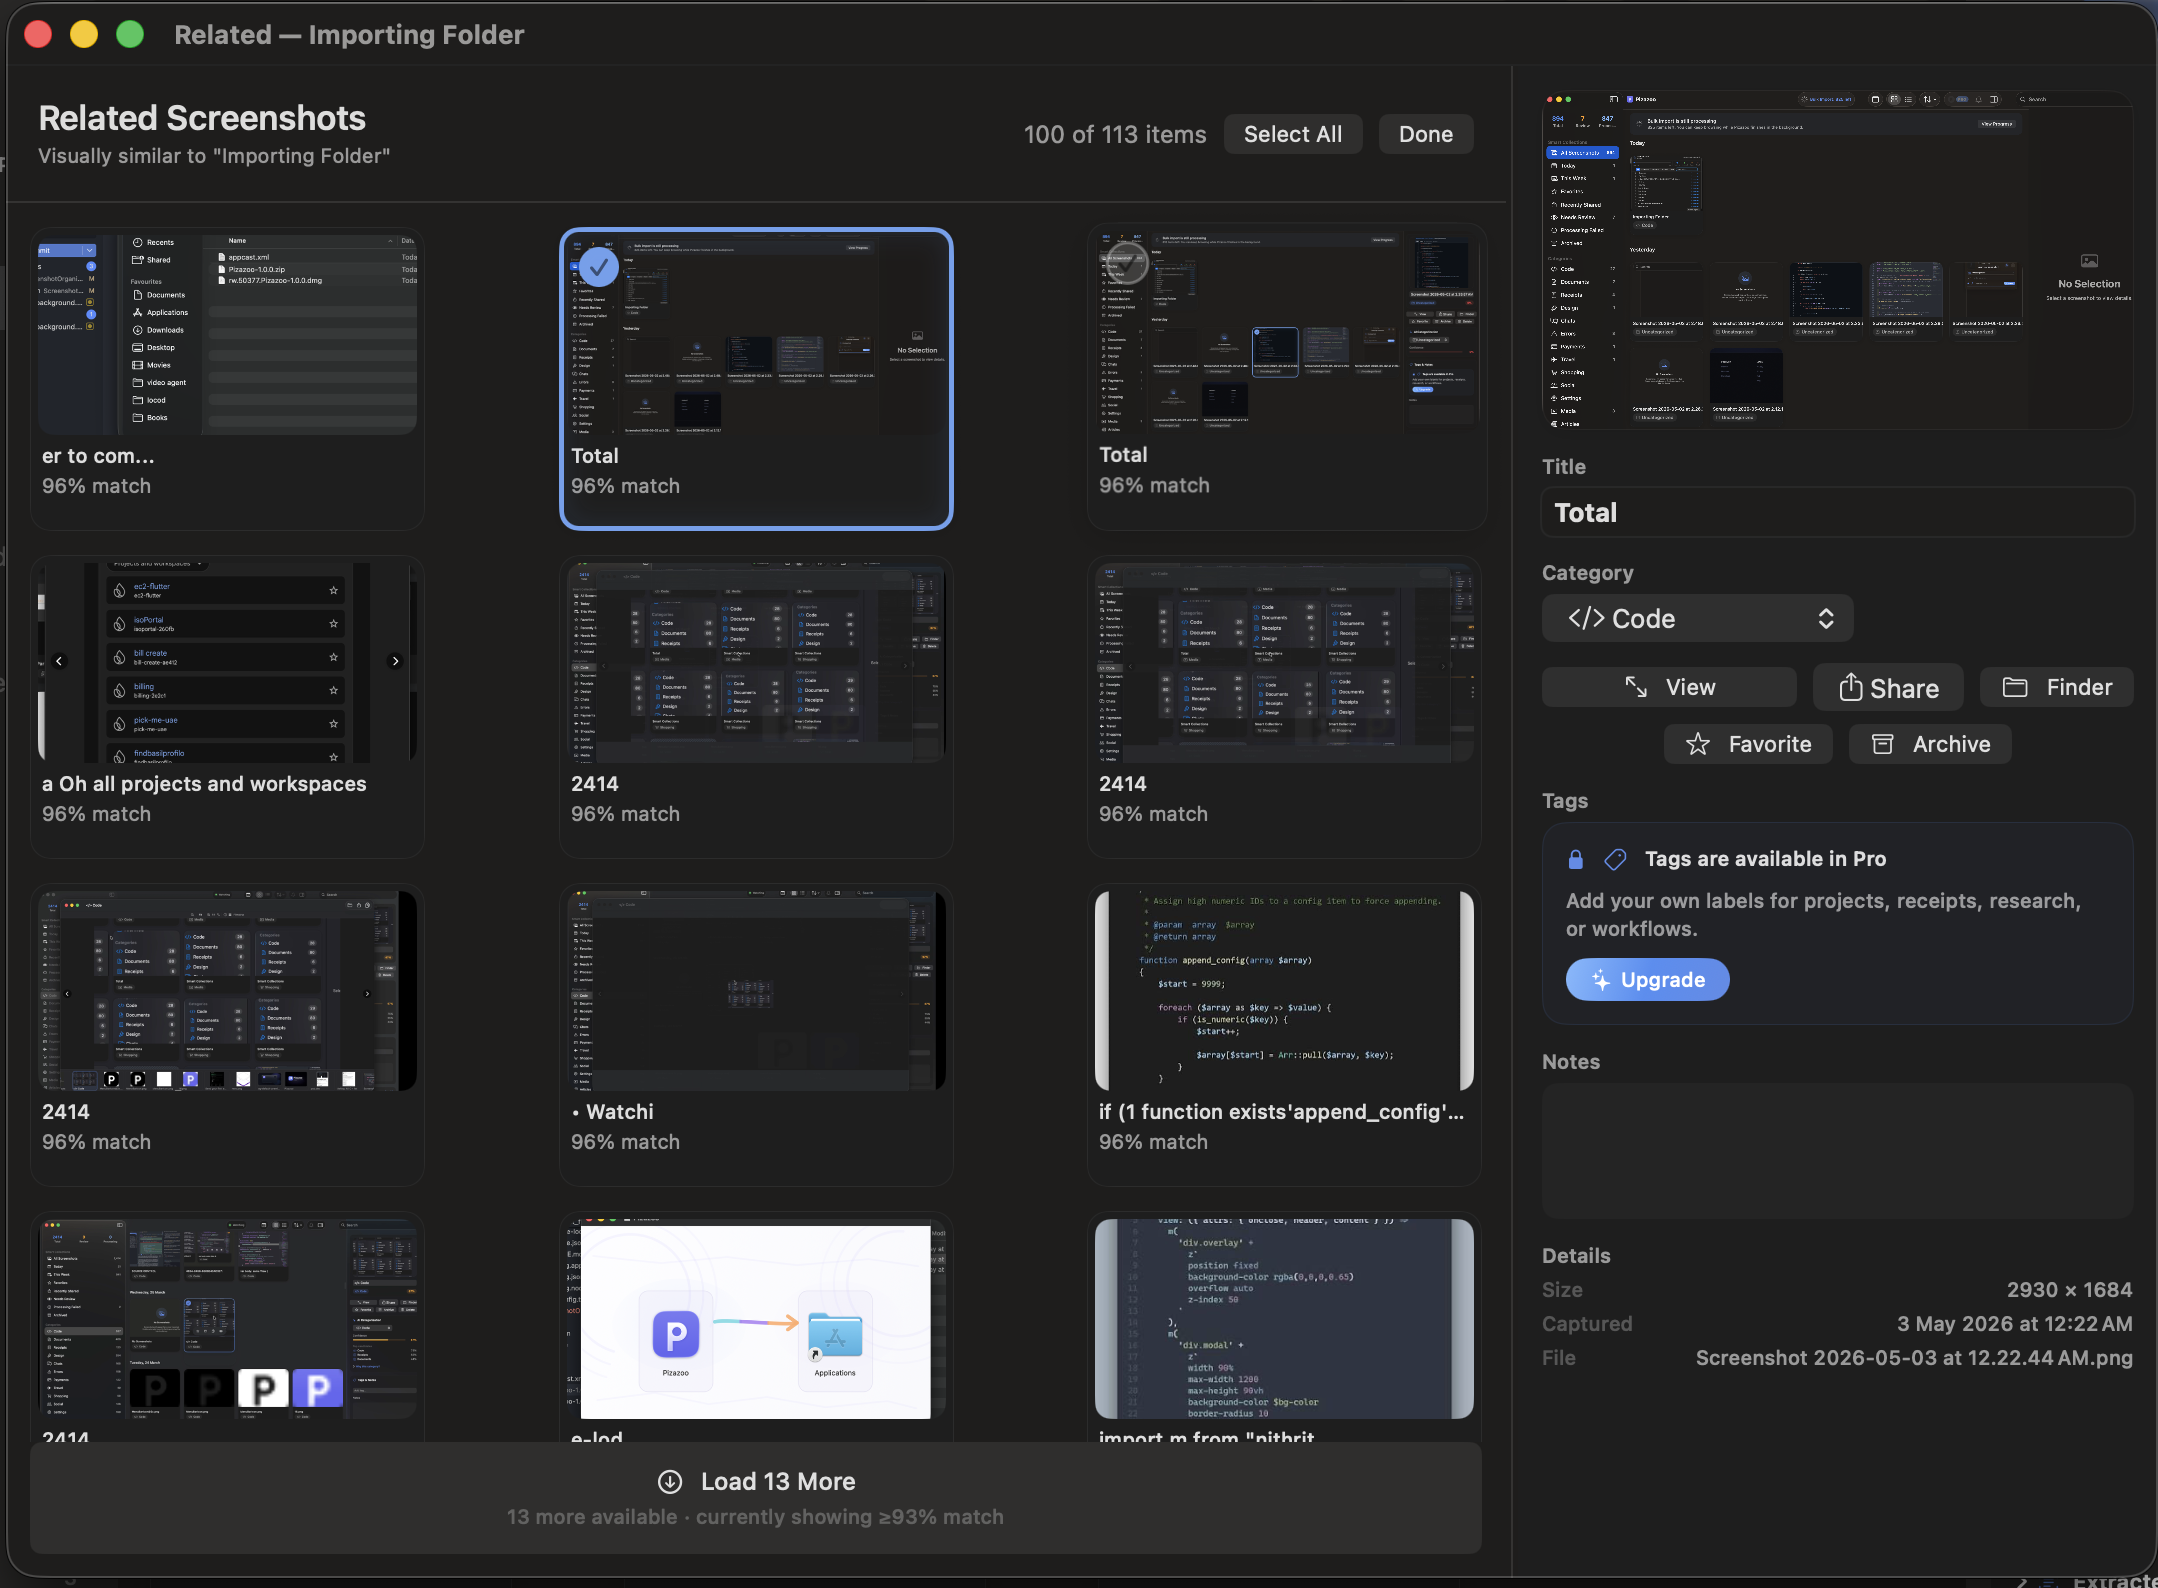Click the size value '2930 × 1684'

[2069, 1290]
